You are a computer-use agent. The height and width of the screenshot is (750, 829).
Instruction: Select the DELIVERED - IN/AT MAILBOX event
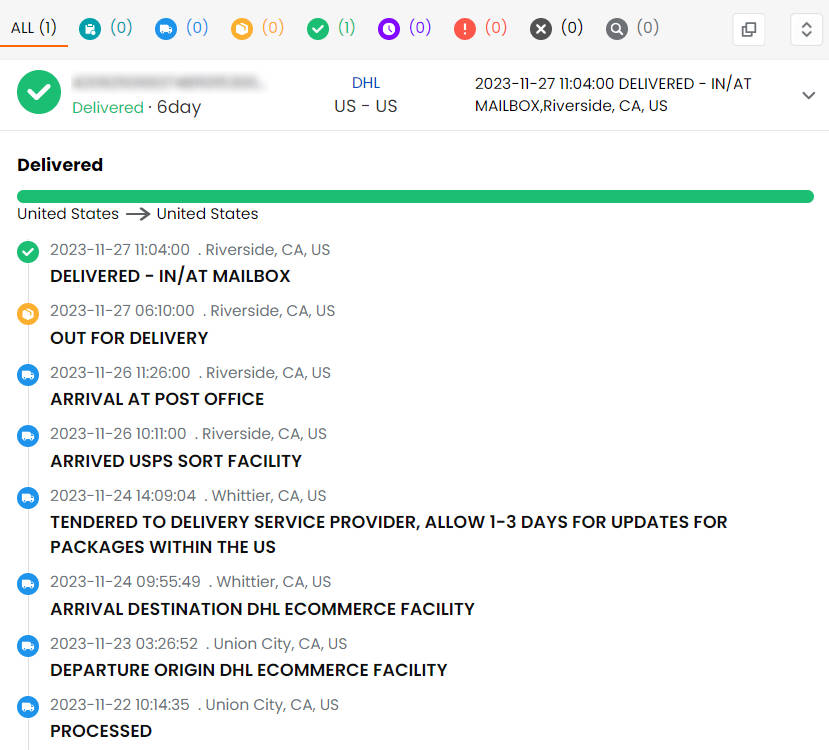pos(170,276)
